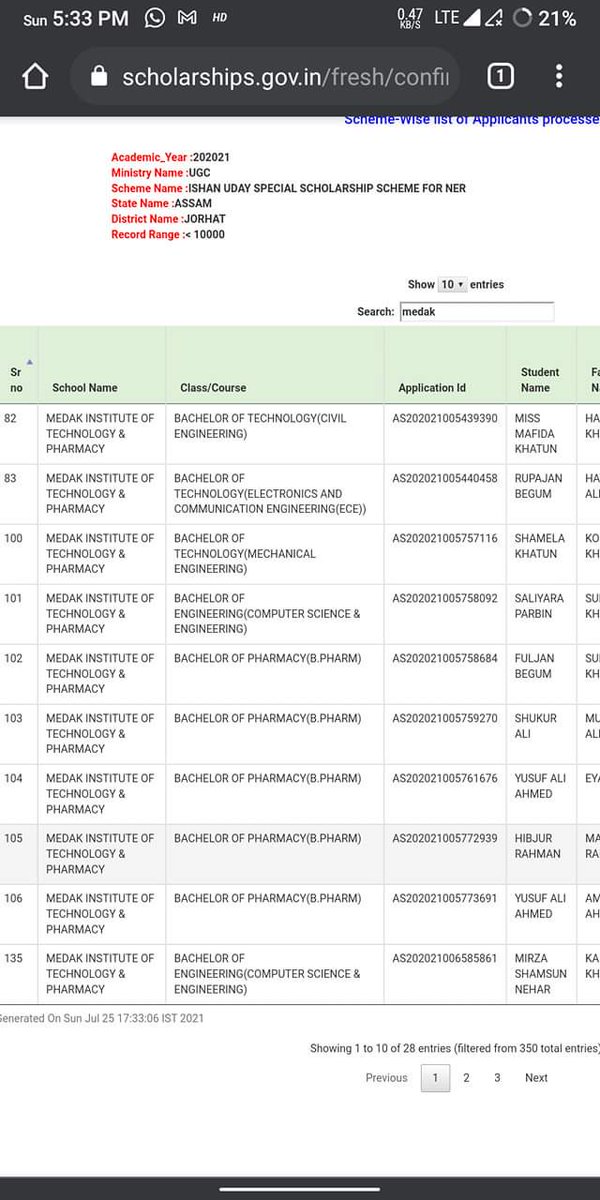Select student name HIBJUR RAHMAN
The image size is (600, 1200).
(x=538, y=846)
